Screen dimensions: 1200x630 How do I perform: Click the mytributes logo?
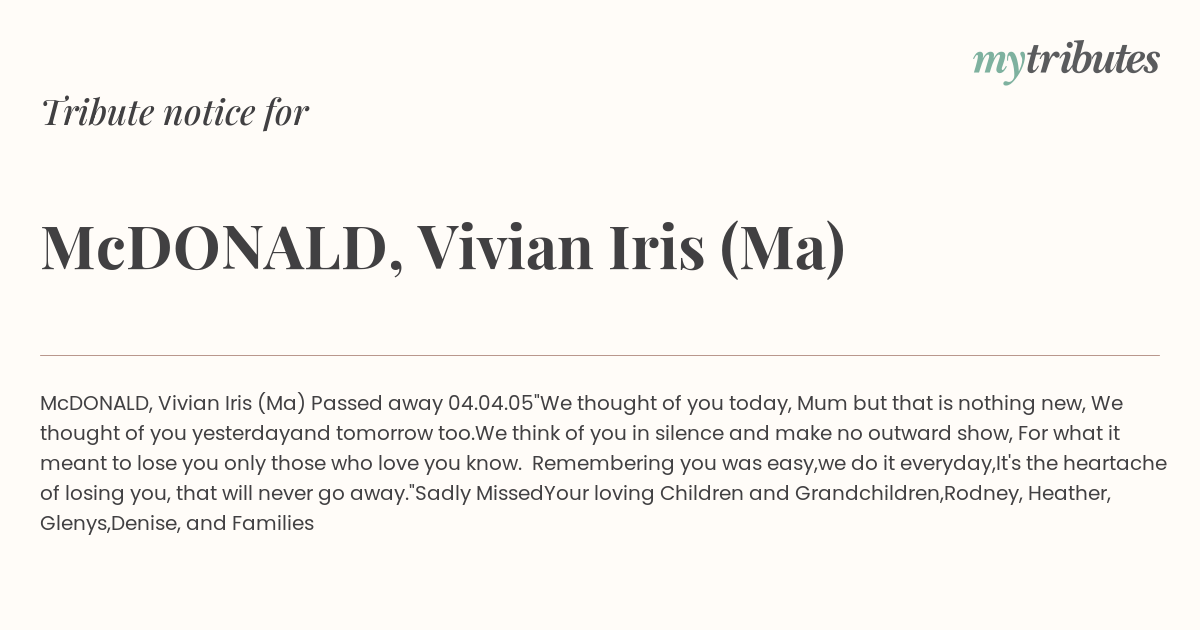(x=1066, y=61)
